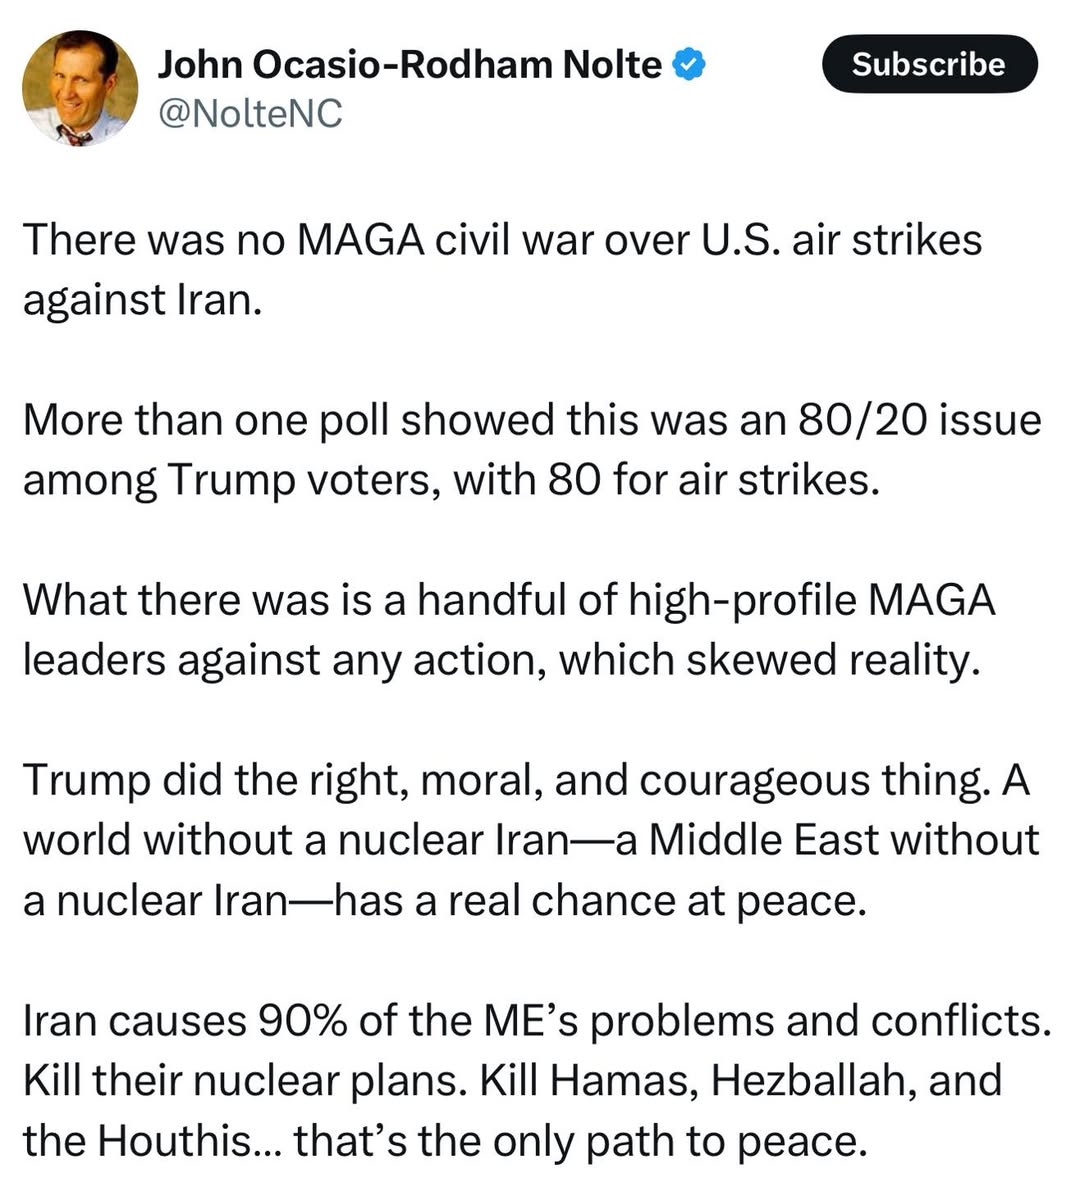The height and width of the screenshot is (1182, 1080).
Task: Click the paragraph starting 'Trump did the right'
Action: pyautogui.click(x=531, y=841)
